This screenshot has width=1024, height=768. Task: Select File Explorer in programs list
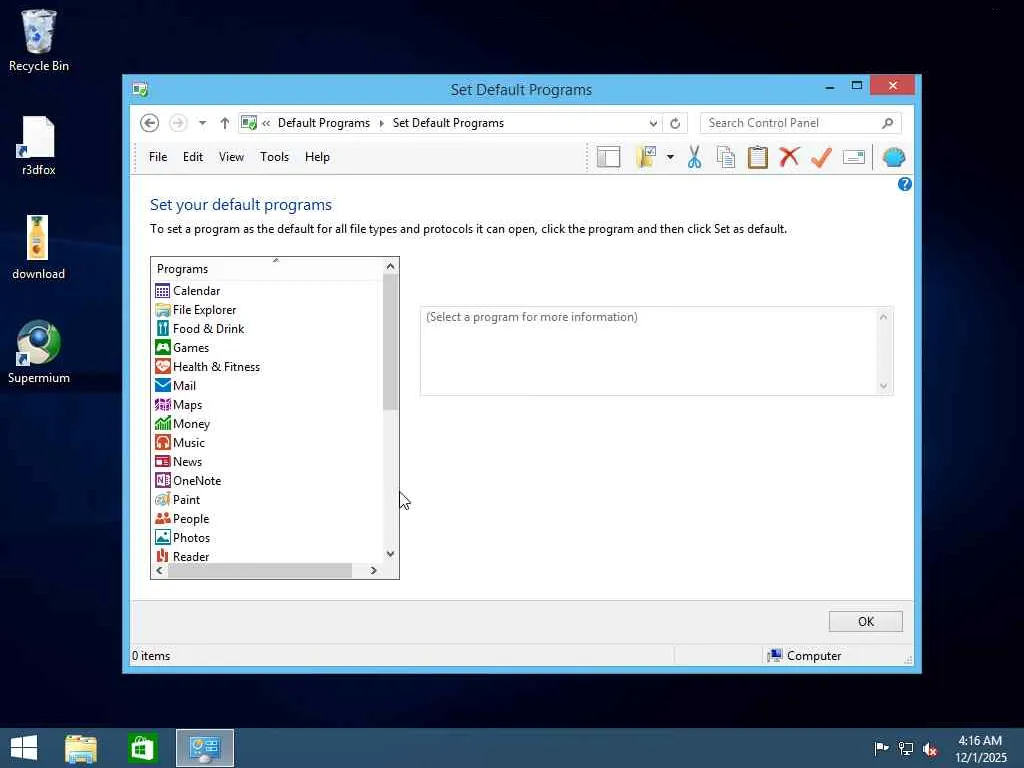(204, 310)
